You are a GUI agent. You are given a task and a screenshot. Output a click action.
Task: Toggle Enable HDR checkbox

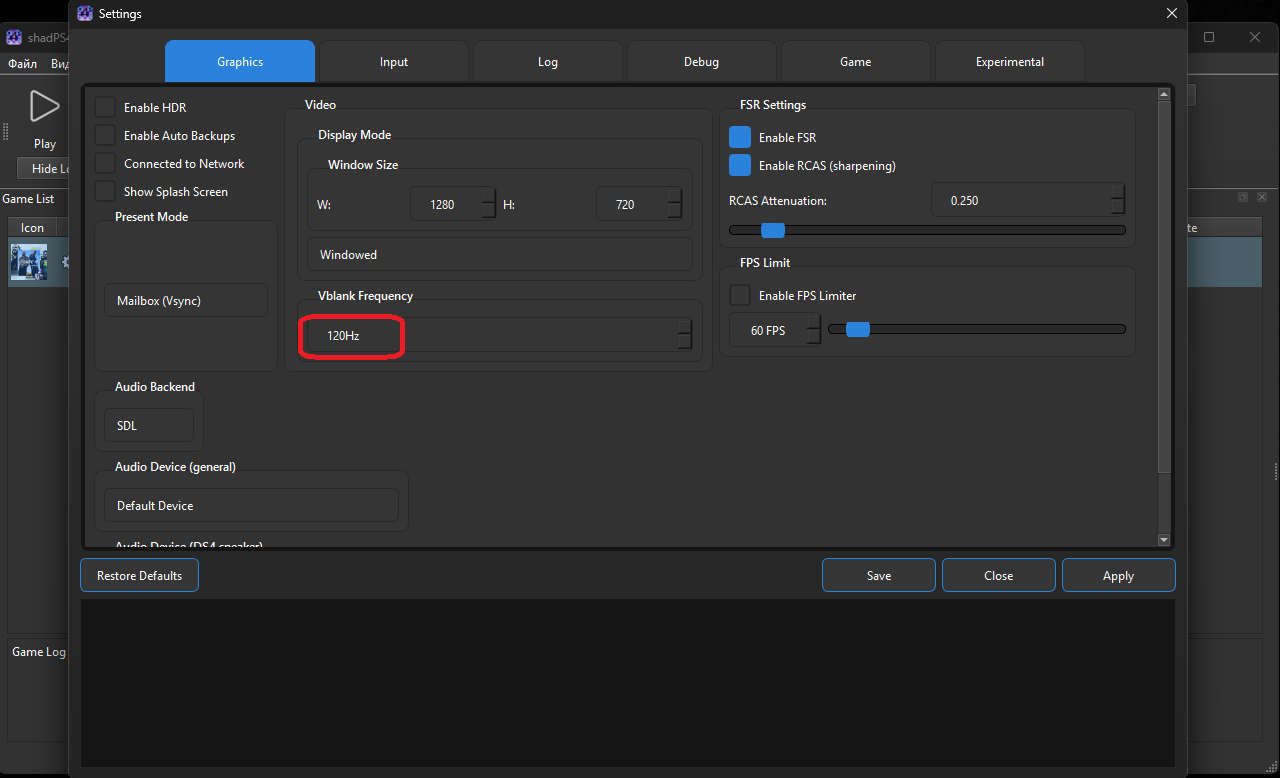click(x=105, y=107)
